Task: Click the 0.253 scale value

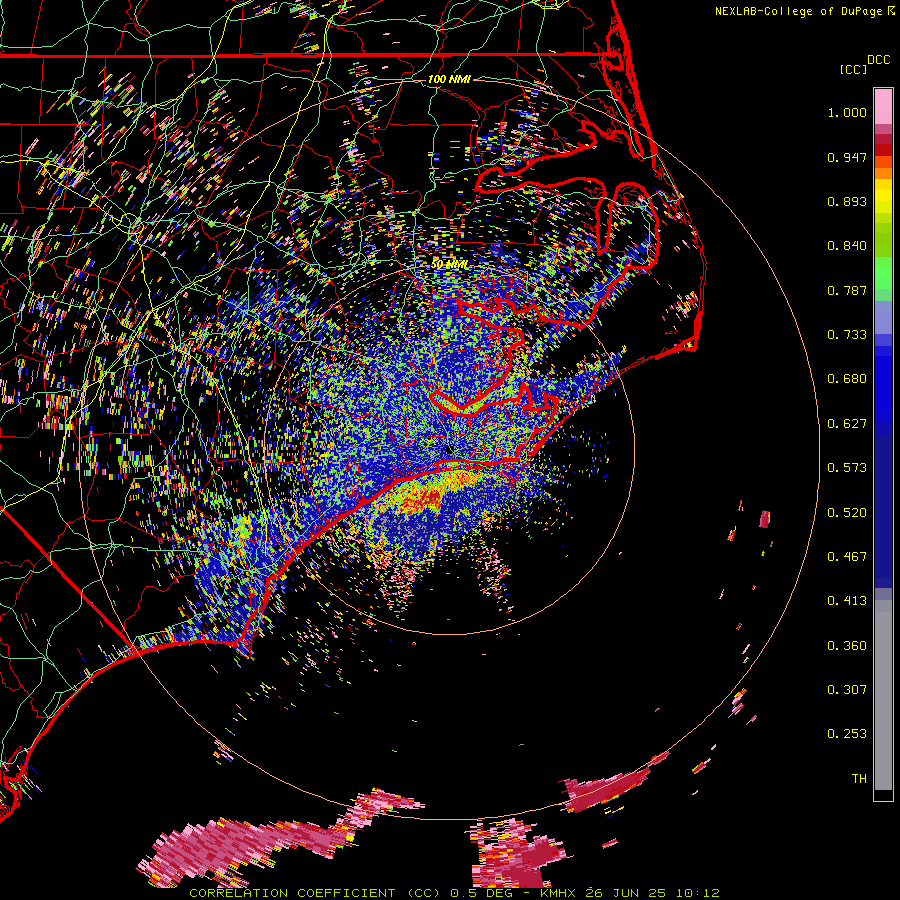Action: pyautogui.click(x=847, y=734)
